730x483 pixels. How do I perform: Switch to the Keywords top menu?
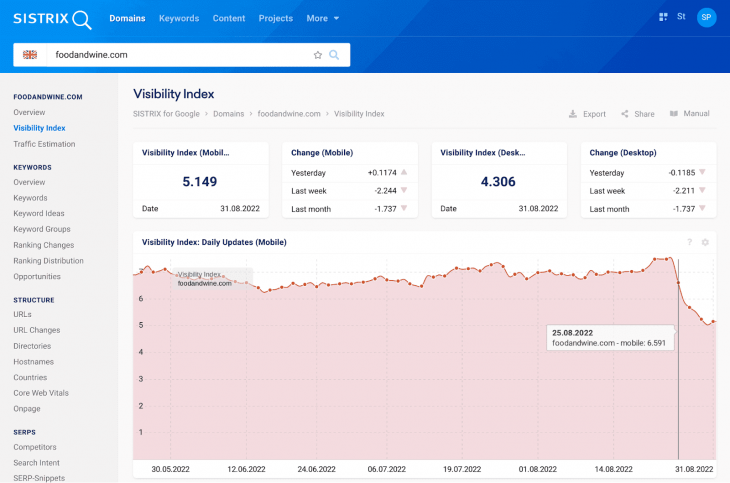[x=179, y=18]
